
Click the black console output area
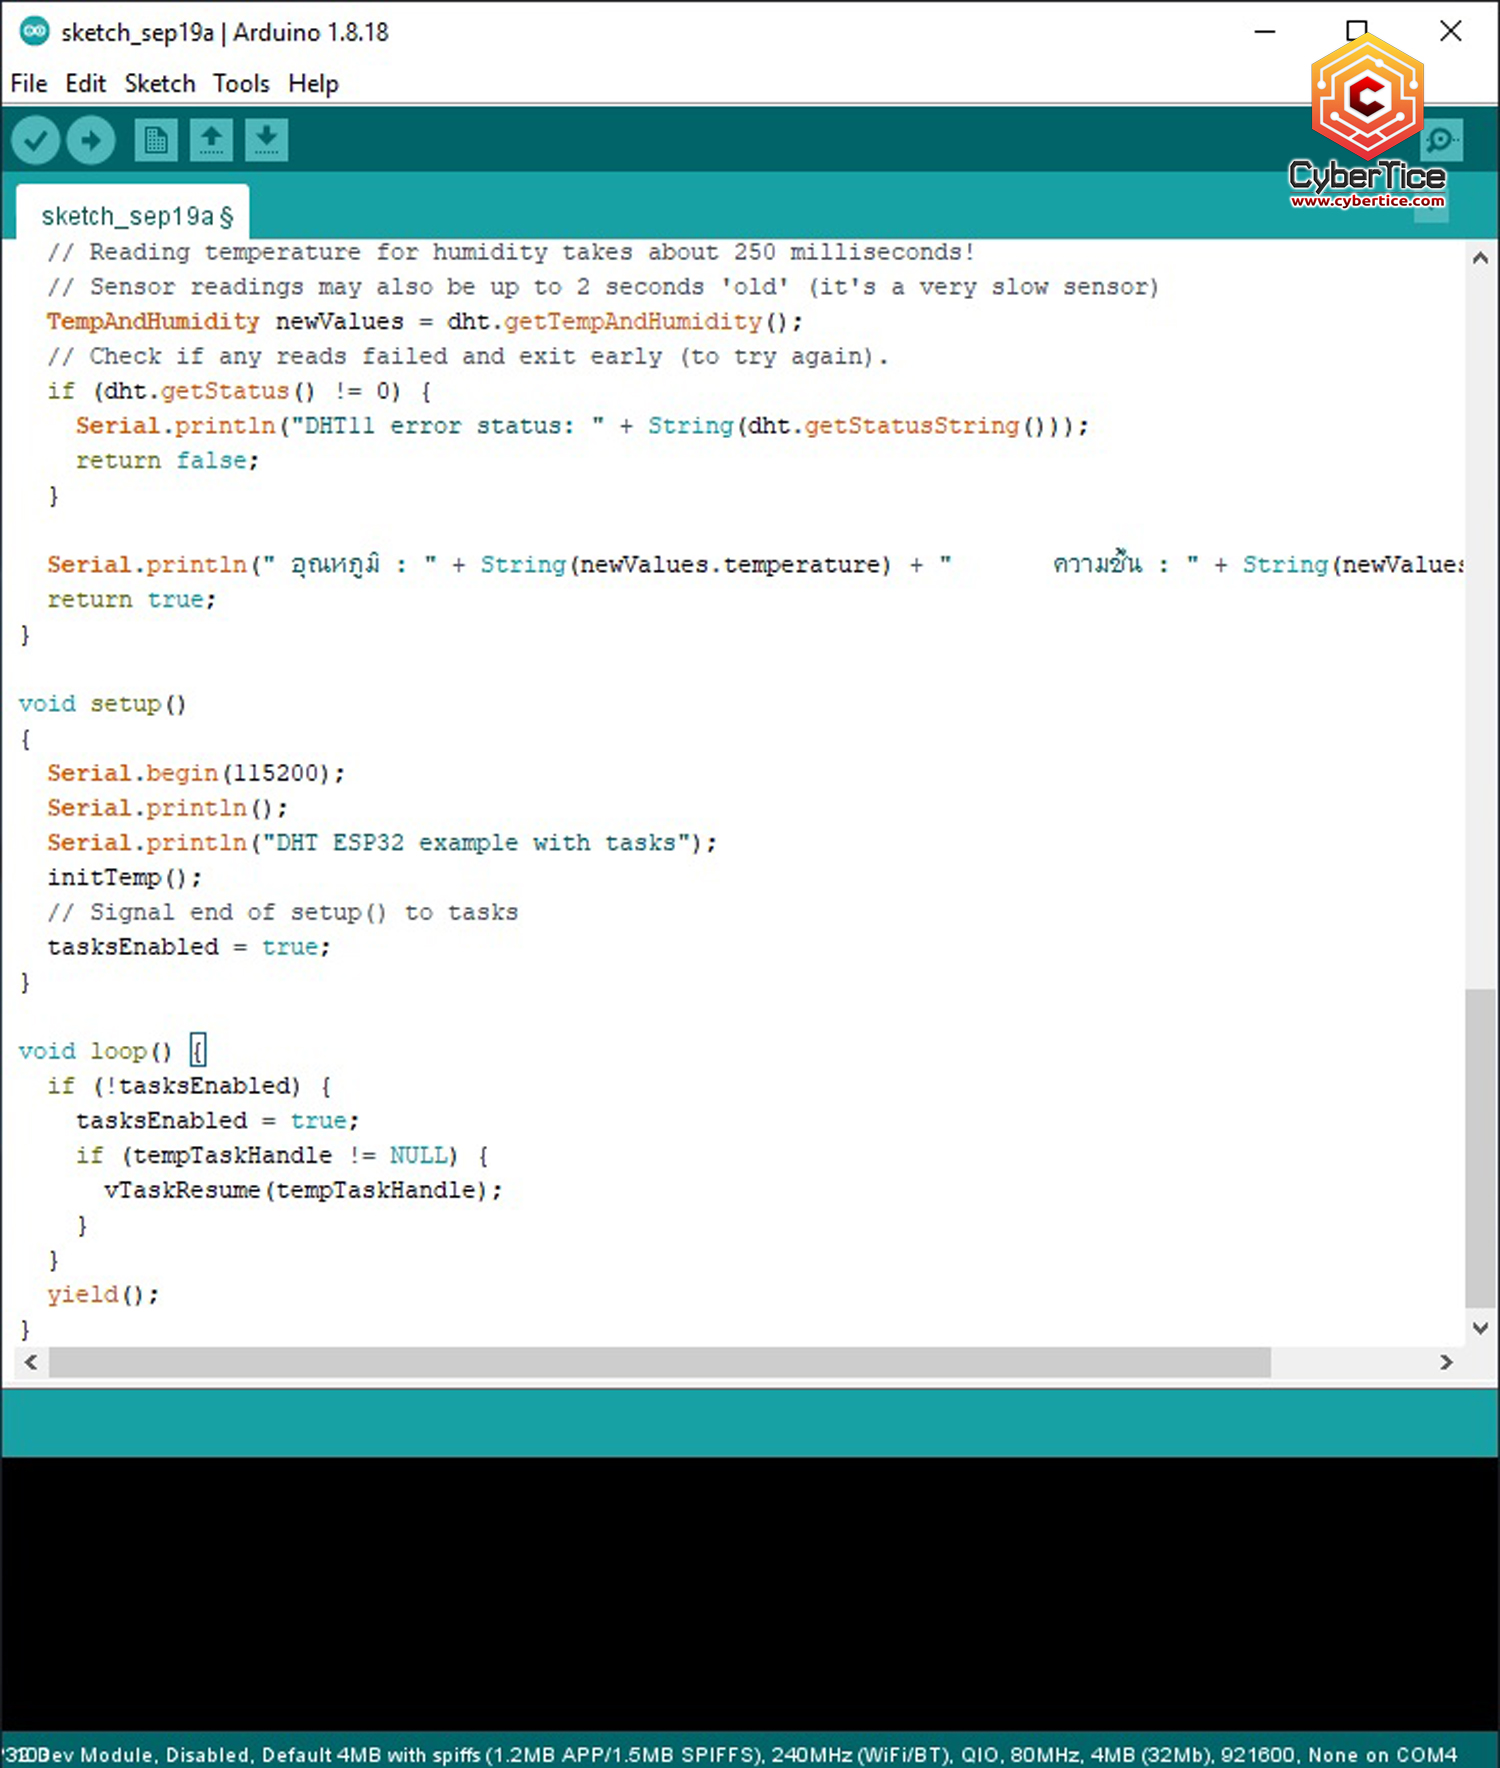[750, 1592]
